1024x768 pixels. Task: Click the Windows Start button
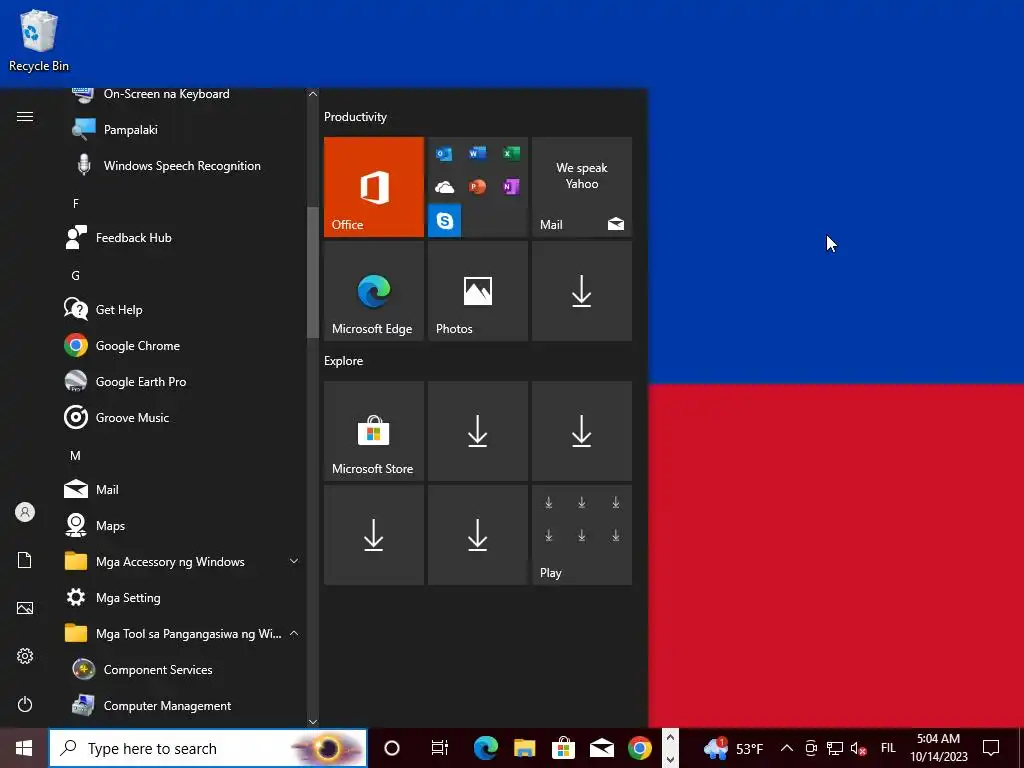tap(24, 748)
